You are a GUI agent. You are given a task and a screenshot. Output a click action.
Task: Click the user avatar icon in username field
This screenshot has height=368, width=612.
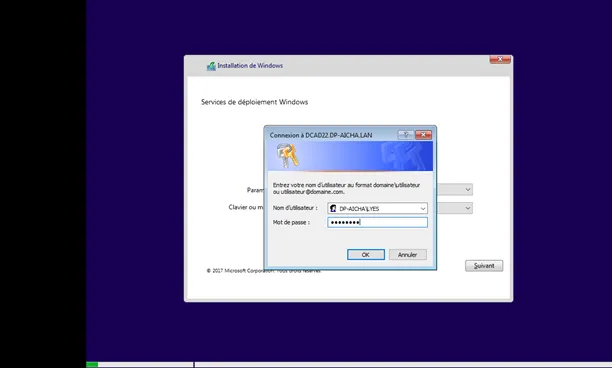click(x=333, y=208)
